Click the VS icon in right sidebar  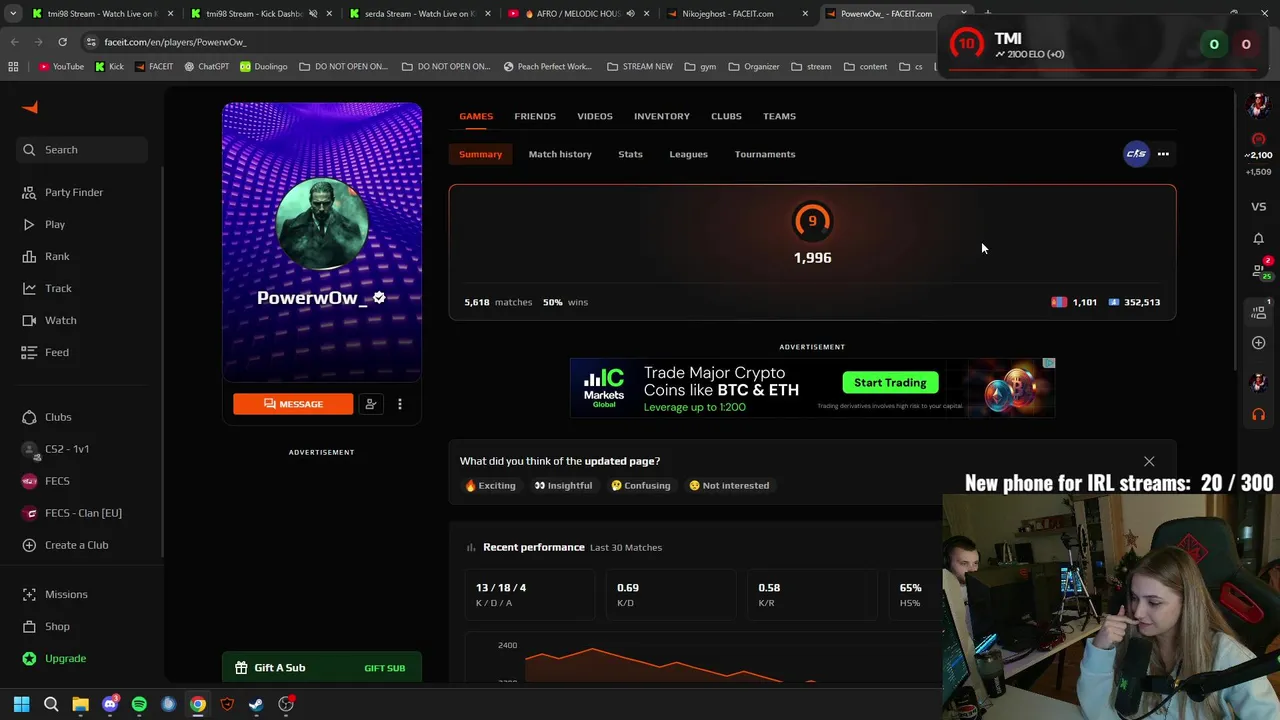click(1258, 207)
